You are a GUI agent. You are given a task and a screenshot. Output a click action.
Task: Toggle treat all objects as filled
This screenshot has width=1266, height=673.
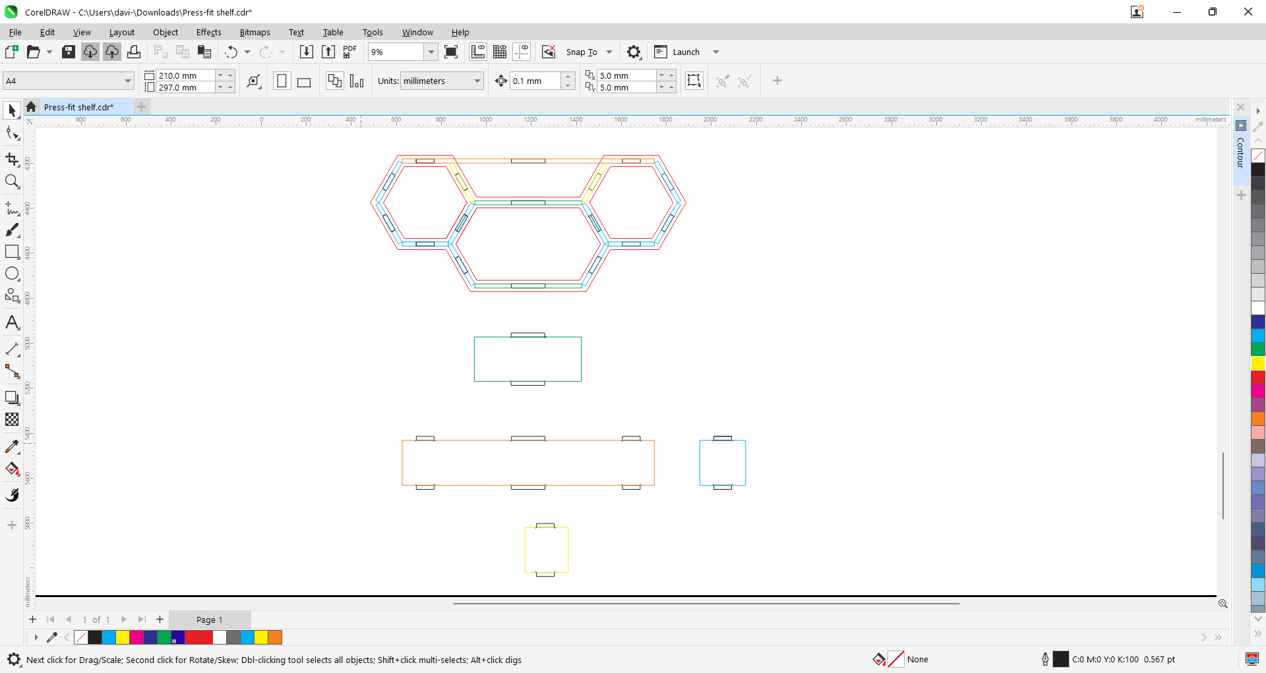point(694,81)
